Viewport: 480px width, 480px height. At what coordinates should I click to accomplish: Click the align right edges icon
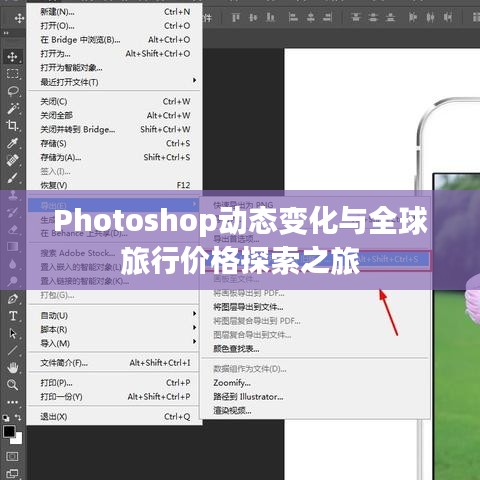(x=328, y=17)
